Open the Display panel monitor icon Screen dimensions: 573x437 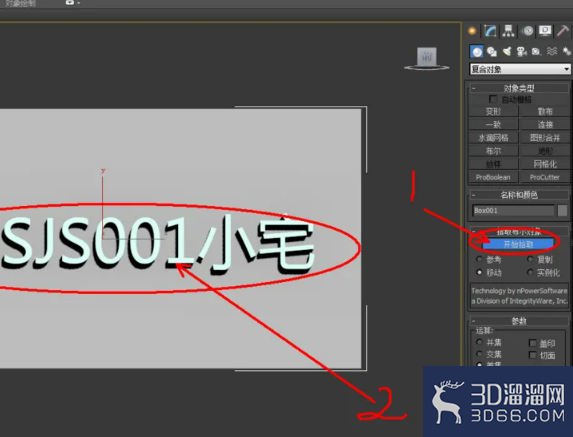point(545,31)
